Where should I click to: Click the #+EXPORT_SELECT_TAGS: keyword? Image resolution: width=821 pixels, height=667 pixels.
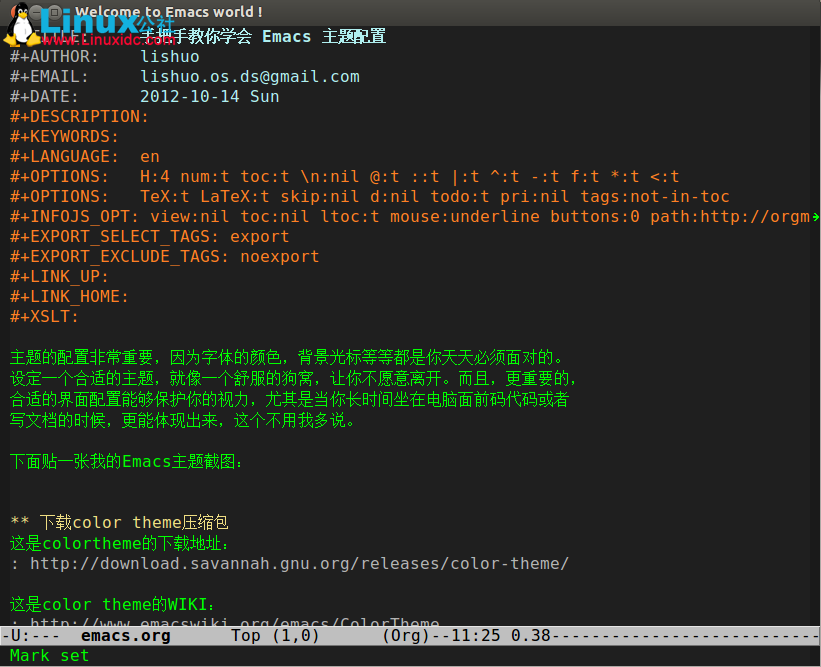tap(114, 237)
